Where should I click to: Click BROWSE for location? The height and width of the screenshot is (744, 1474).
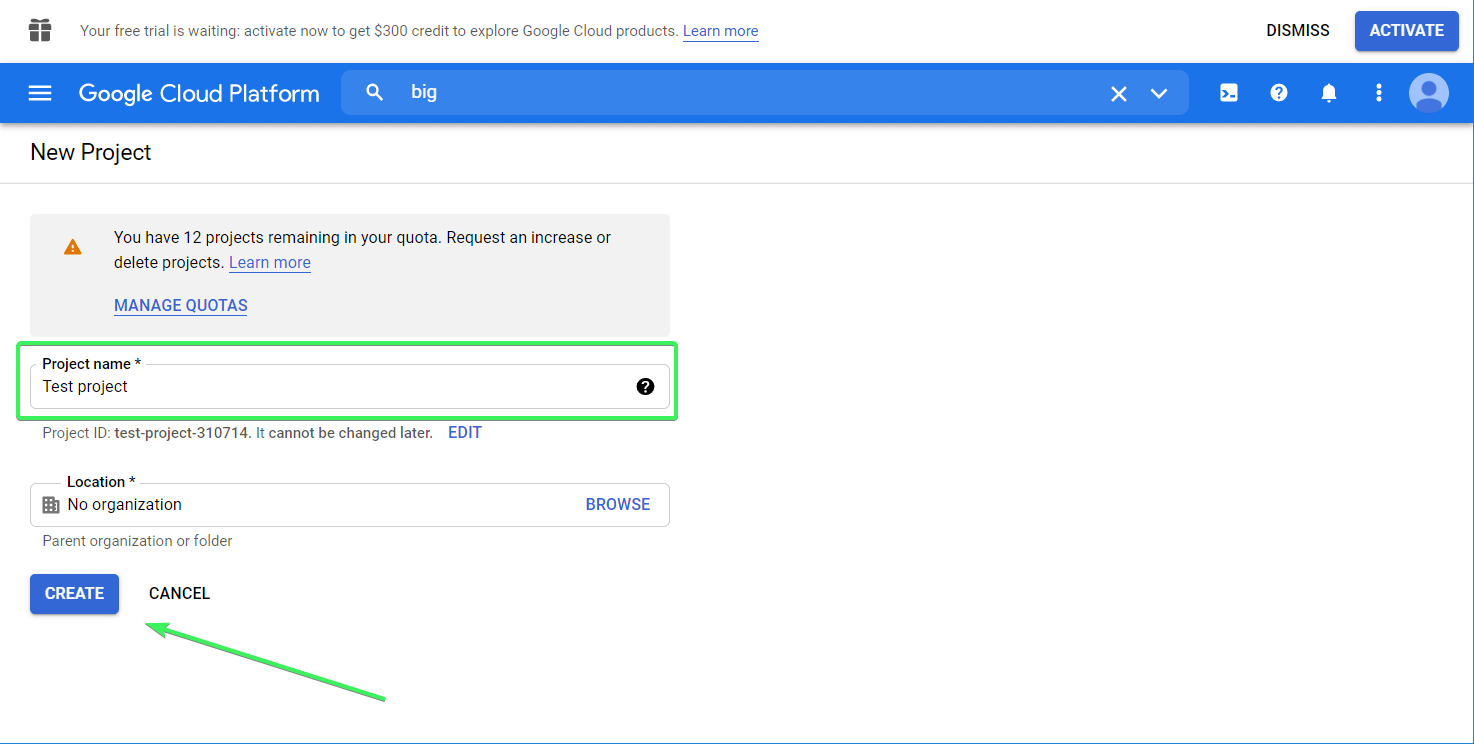click(x=618, y=505)
